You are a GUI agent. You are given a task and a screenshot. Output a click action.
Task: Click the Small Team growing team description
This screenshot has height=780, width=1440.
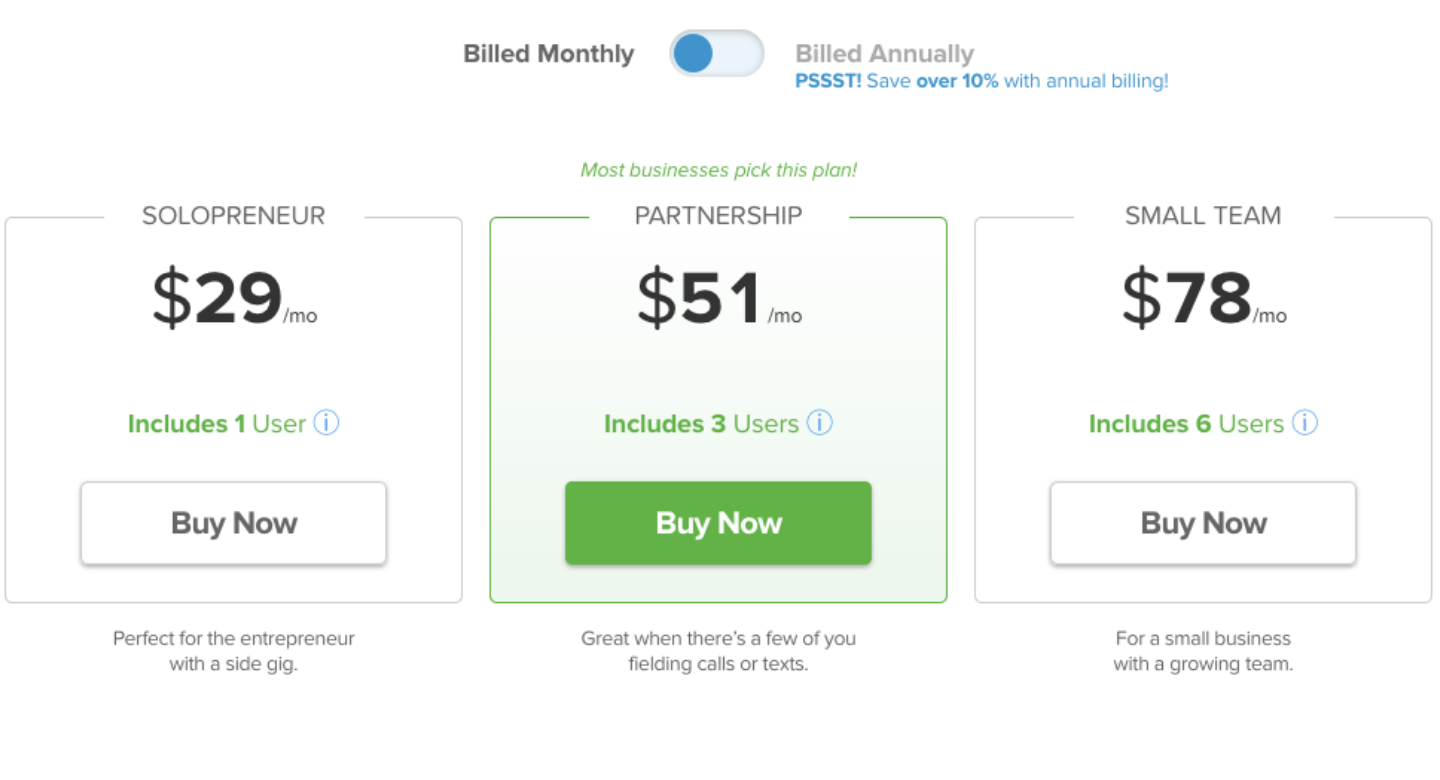click(1203, 650)
